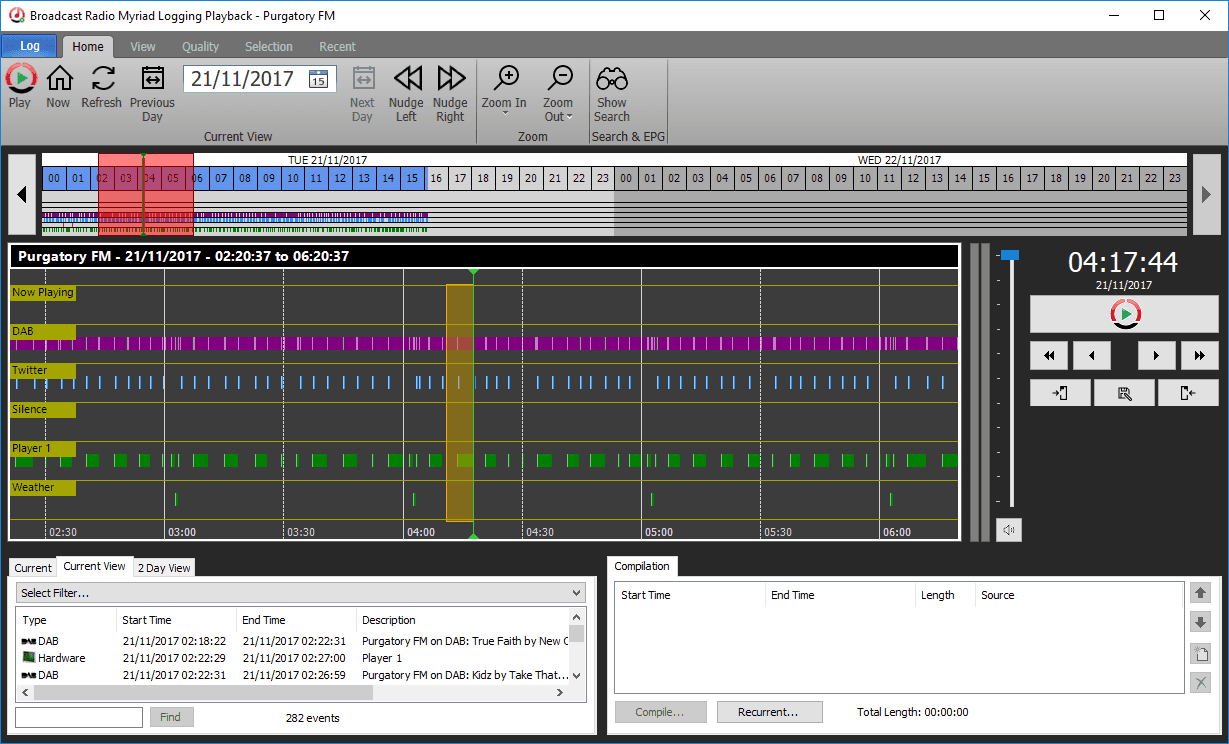Open Zoom In dropdown arrow

coord(505,114)
